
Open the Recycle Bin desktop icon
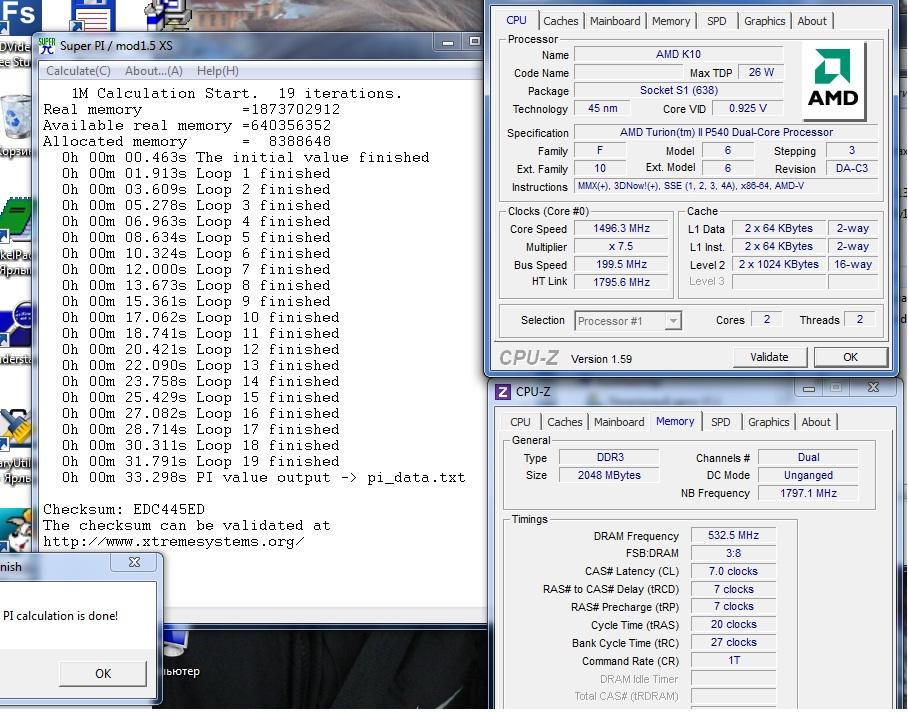(x=16, y=119)
